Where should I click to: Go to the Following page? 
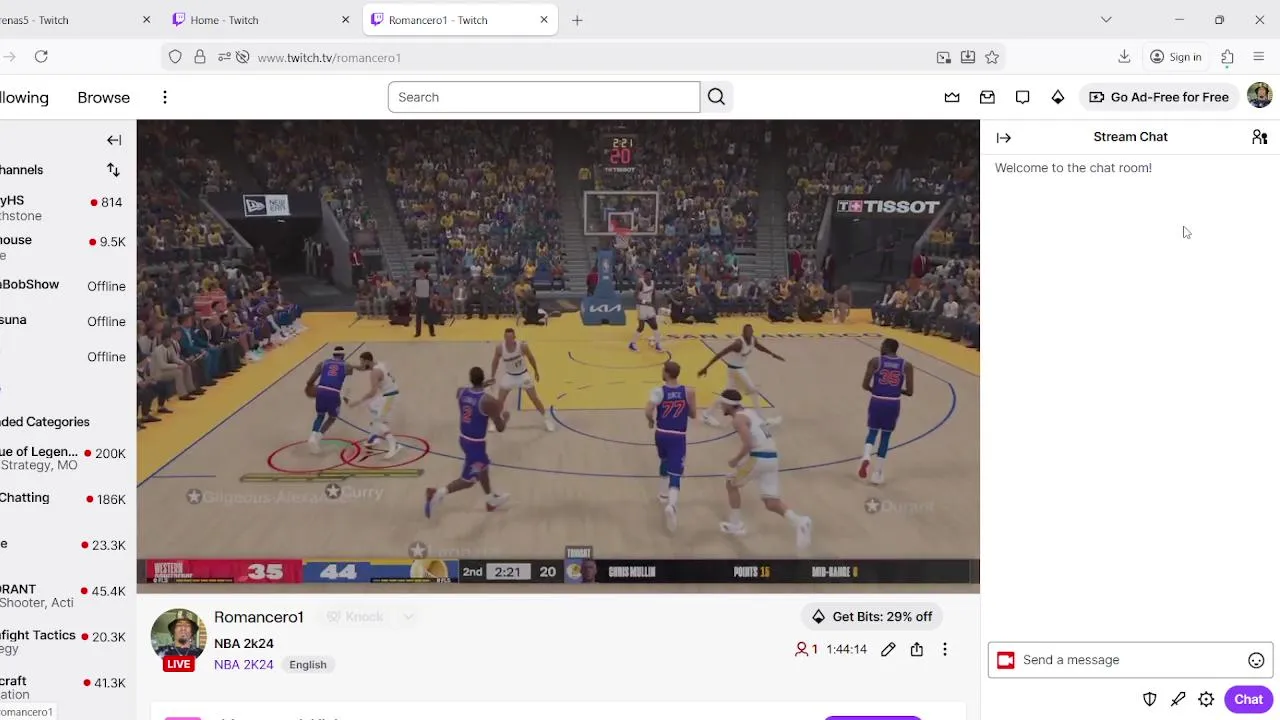pyautogui.click(x=24, y=97)
